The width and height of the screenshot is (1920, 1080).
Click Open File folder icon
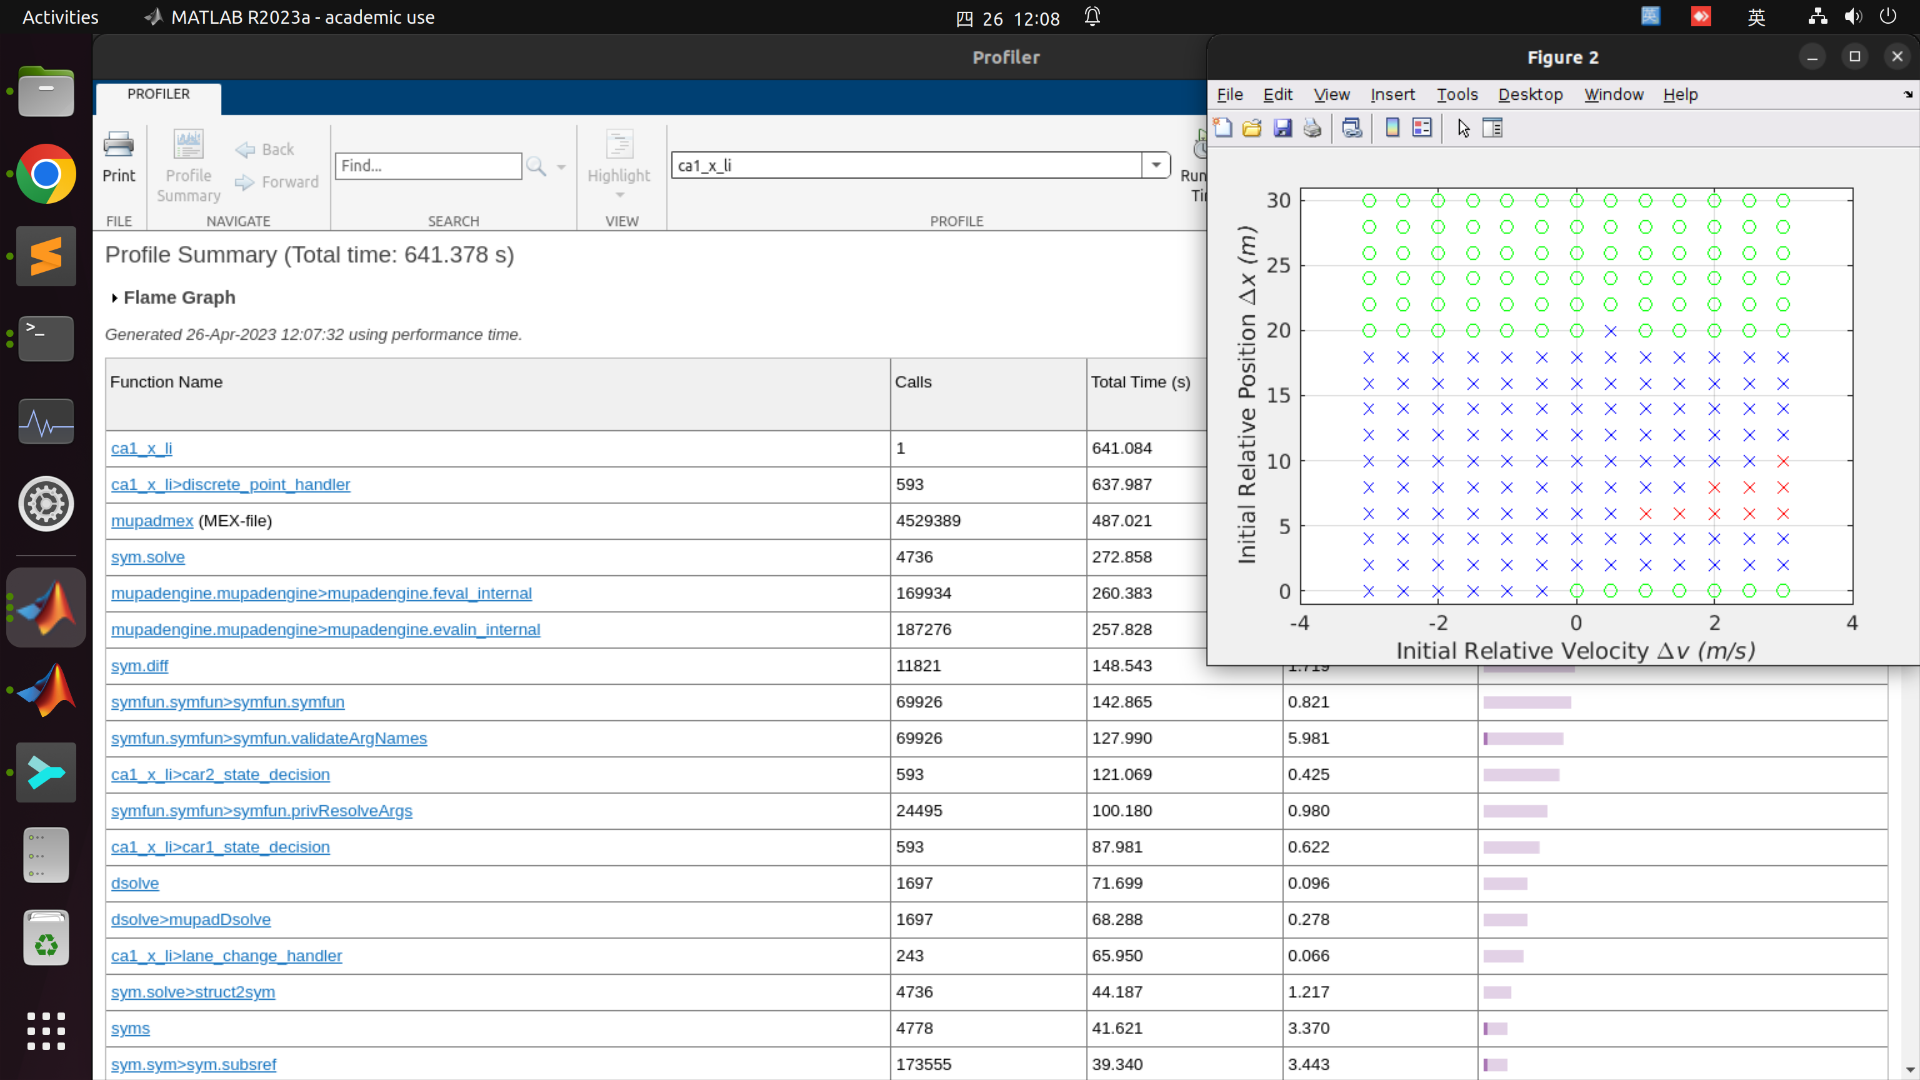click(x=1252, y=128)
